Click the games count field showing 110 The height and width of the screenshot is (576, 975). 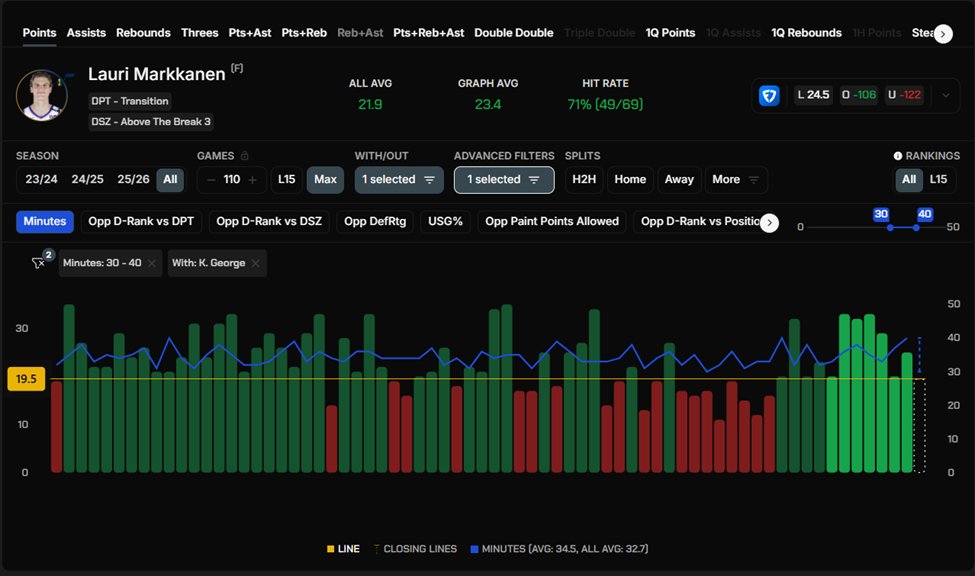tap(232, 180)
